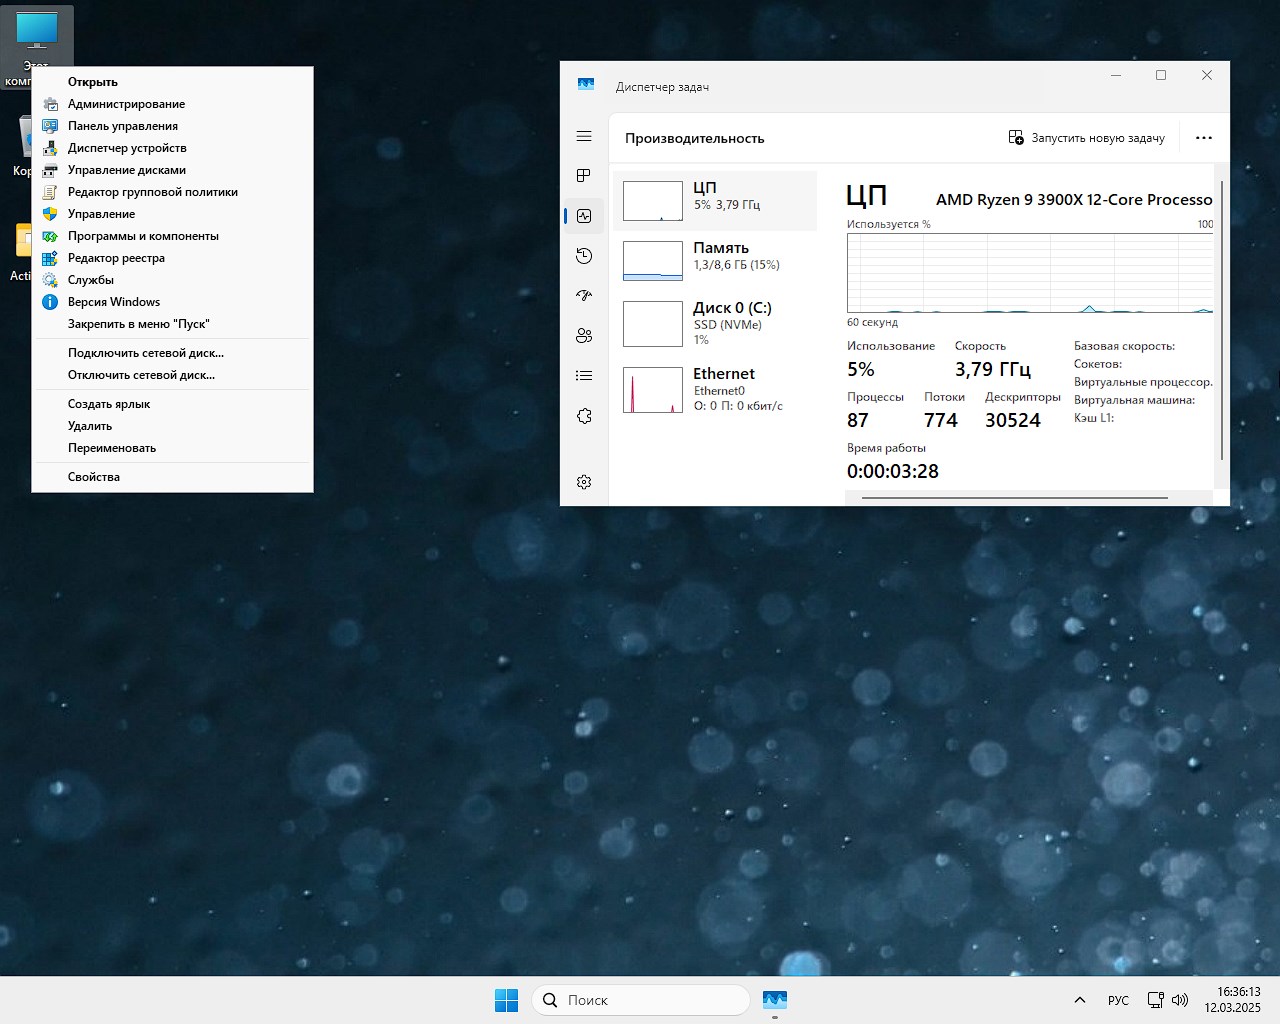Choose Свойства in the context menu
The width and height of the screenshot is (1280, 1024).
point(94,477)
